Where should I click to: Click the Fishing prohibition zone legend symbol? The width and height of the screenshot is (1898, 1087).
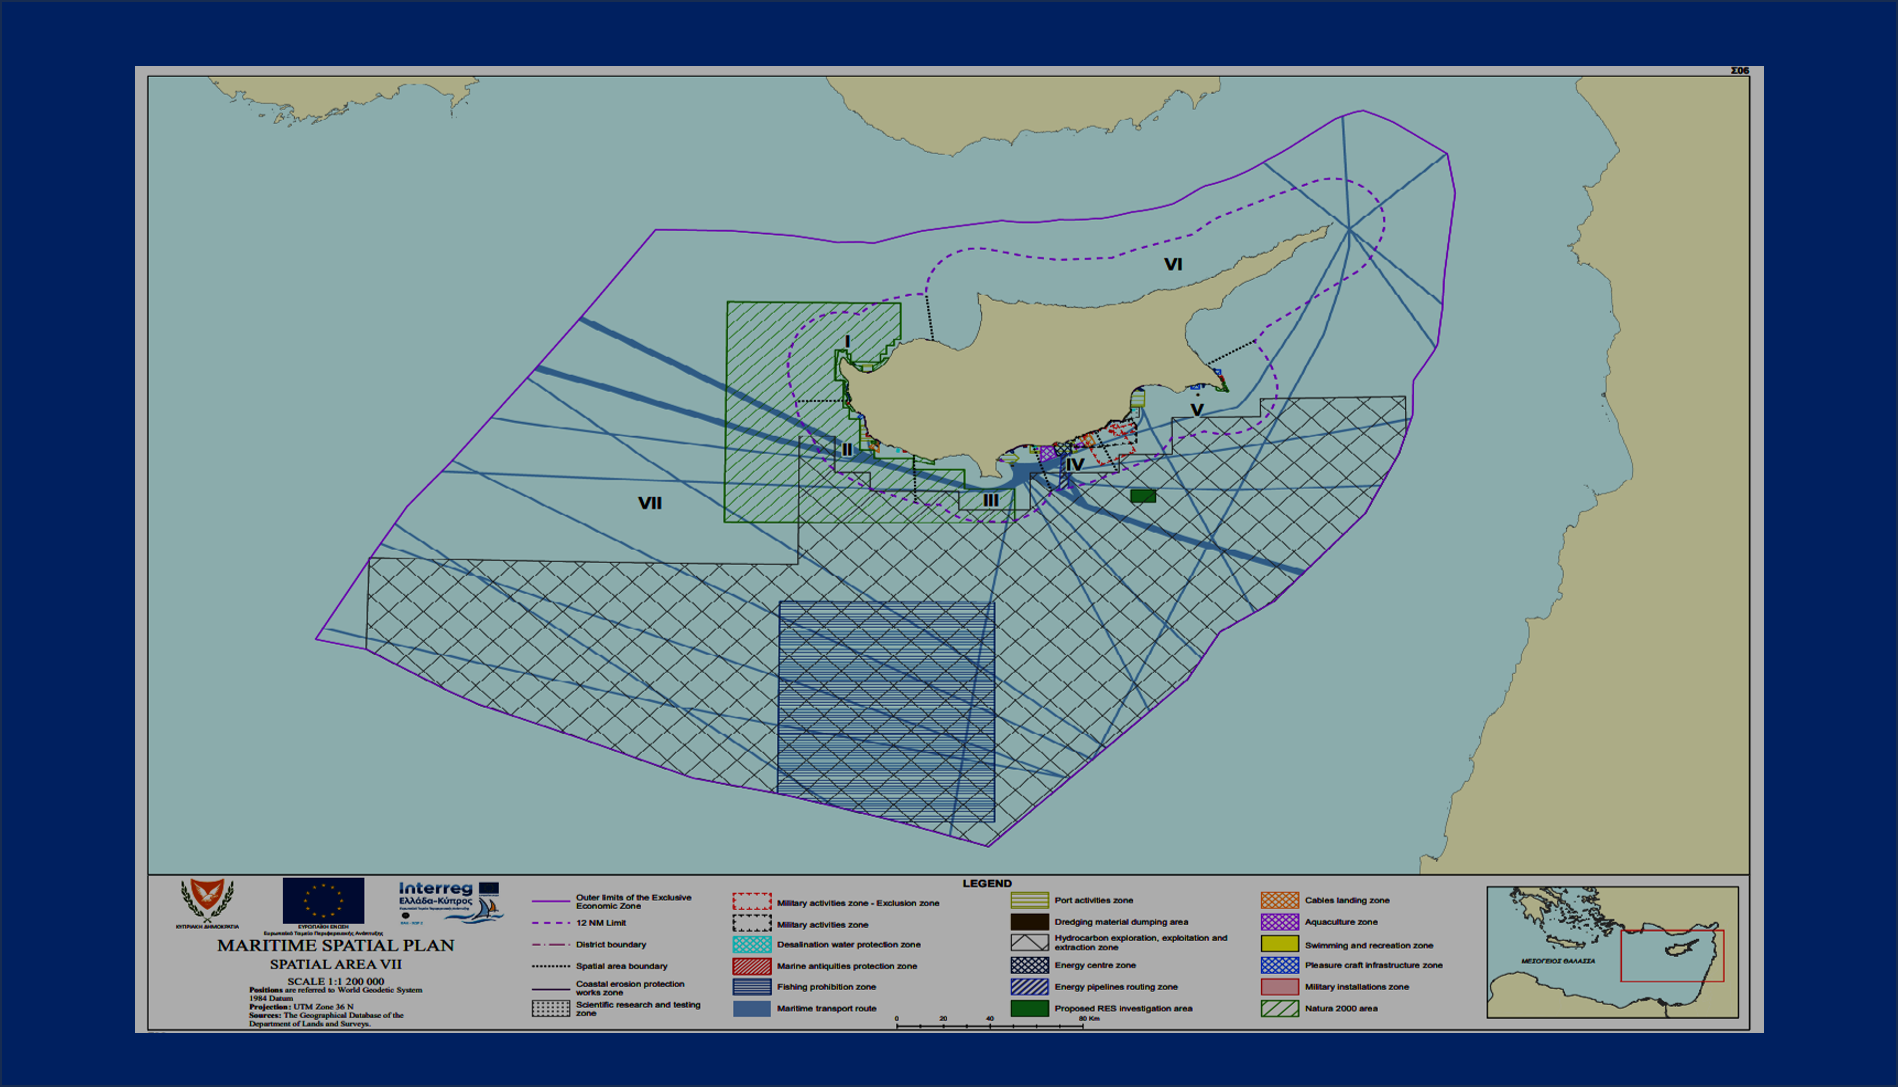(x=751, y=987)
